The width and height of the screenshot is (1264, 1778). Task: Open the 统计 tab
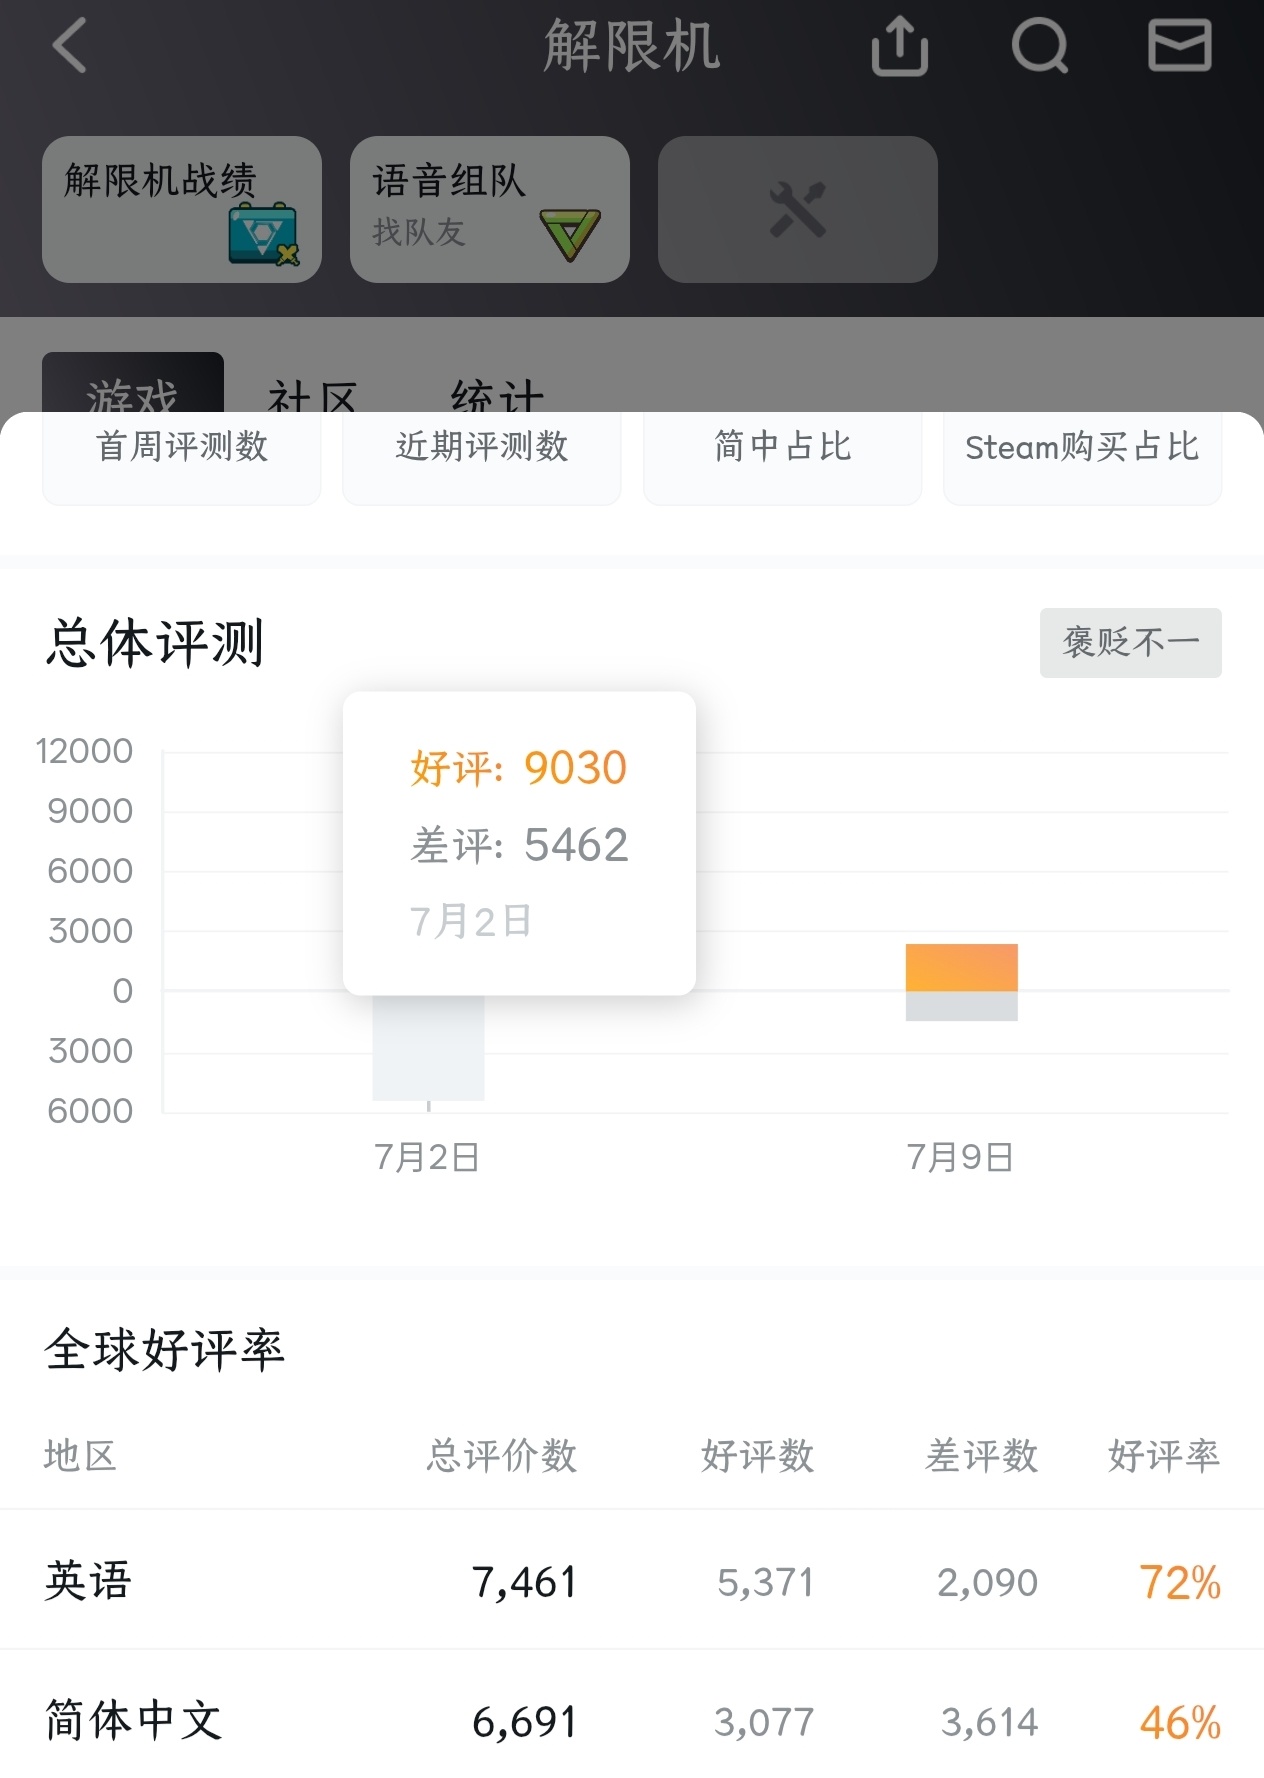[x=497, y=395]
